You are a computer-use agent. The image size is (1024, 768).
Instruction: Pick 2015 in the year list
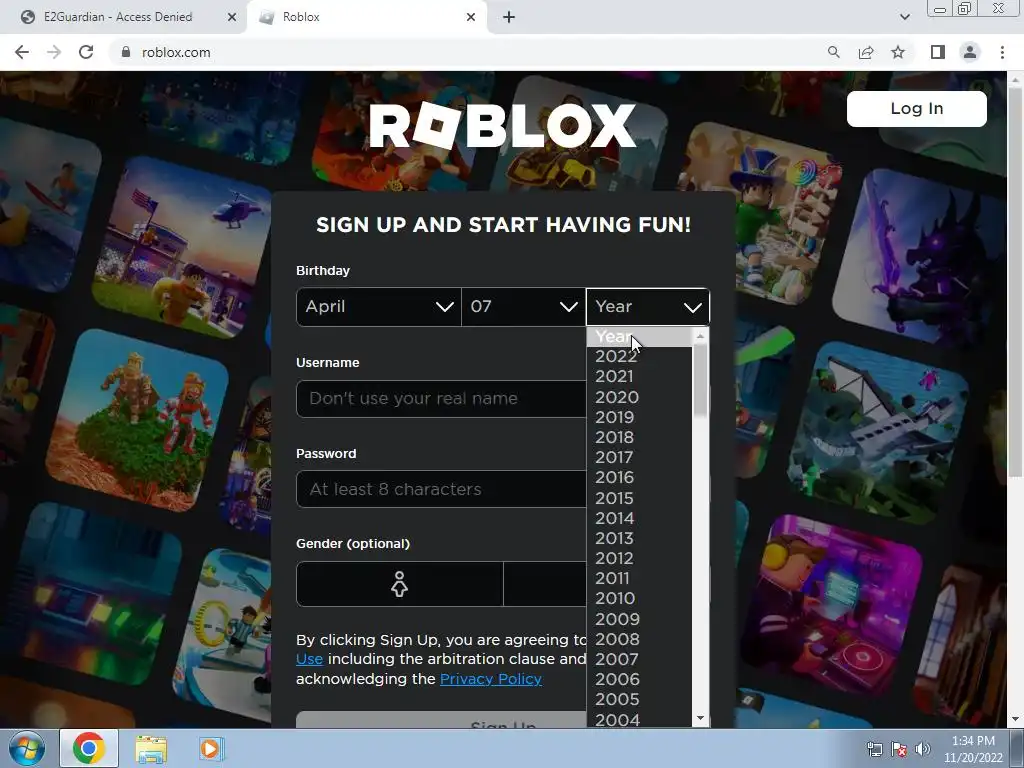pos(639,498)
